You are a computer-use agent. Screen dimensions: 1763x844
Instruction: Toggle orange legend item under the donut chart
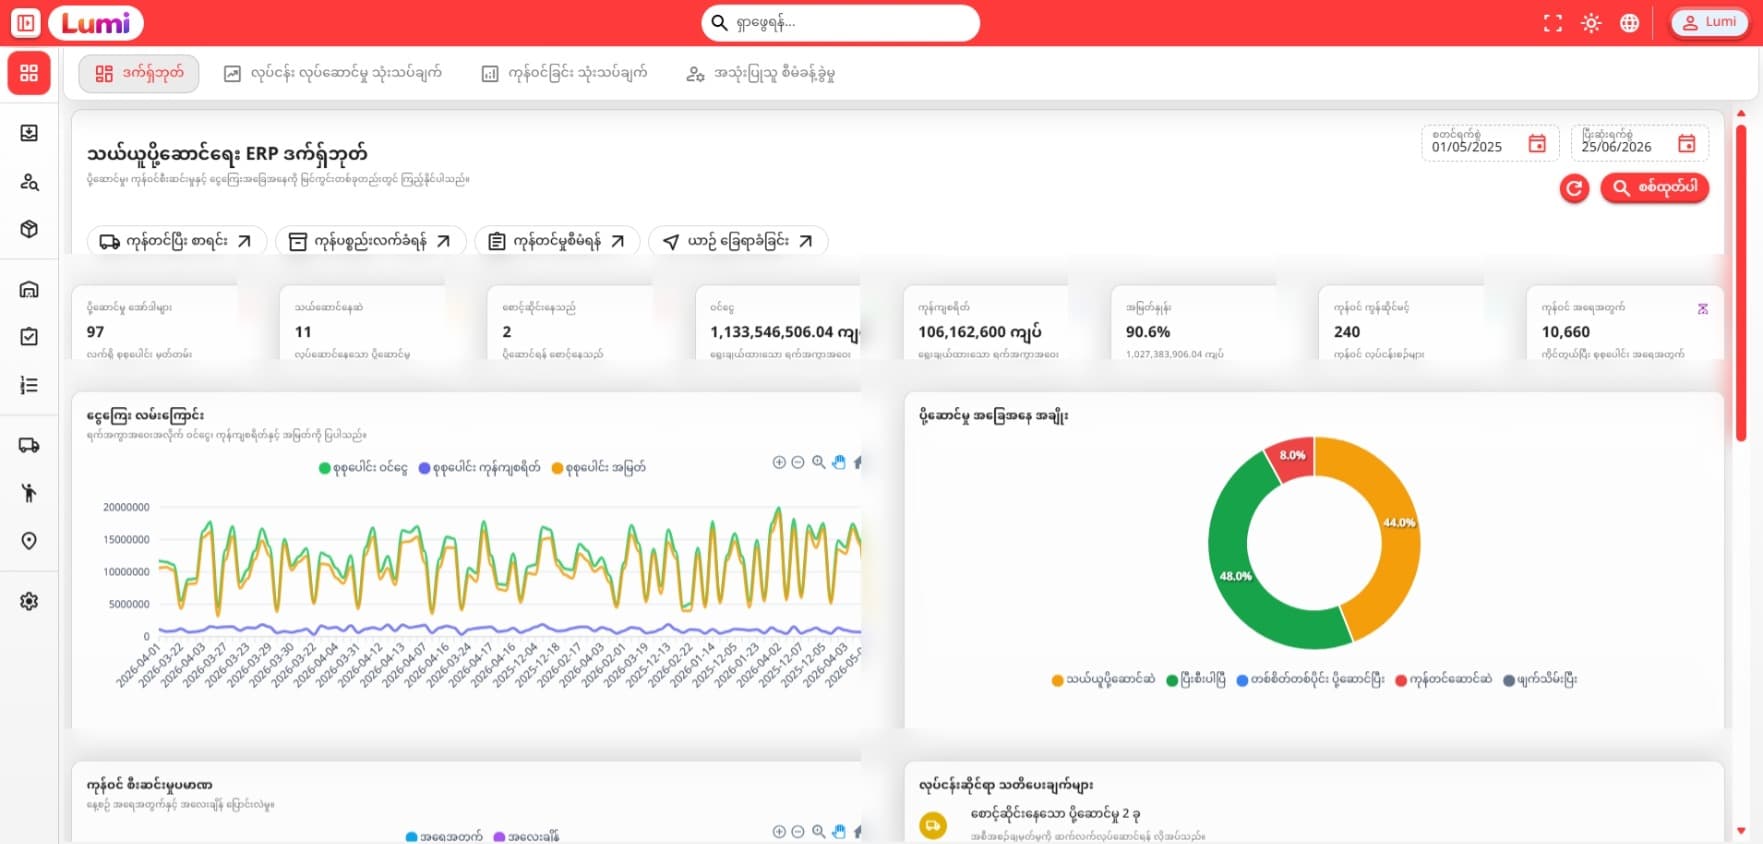click(x=1103, y=679)
